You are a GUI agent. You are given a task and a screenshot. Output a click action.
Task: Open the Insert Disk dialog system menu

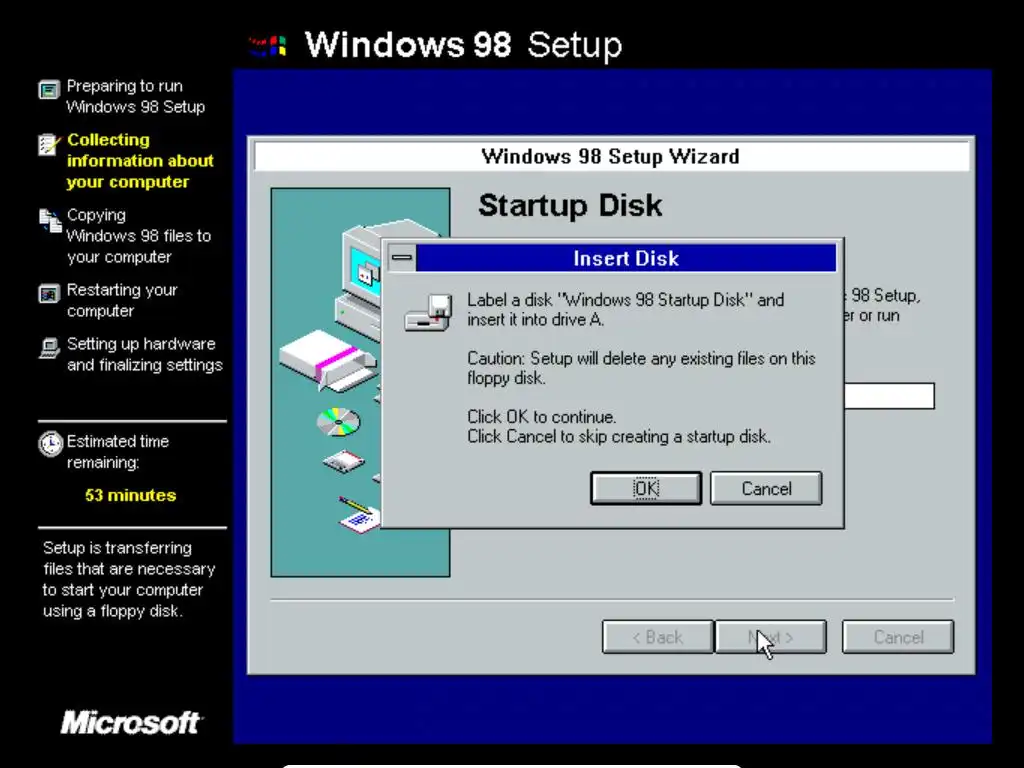(x=402, y=257)
